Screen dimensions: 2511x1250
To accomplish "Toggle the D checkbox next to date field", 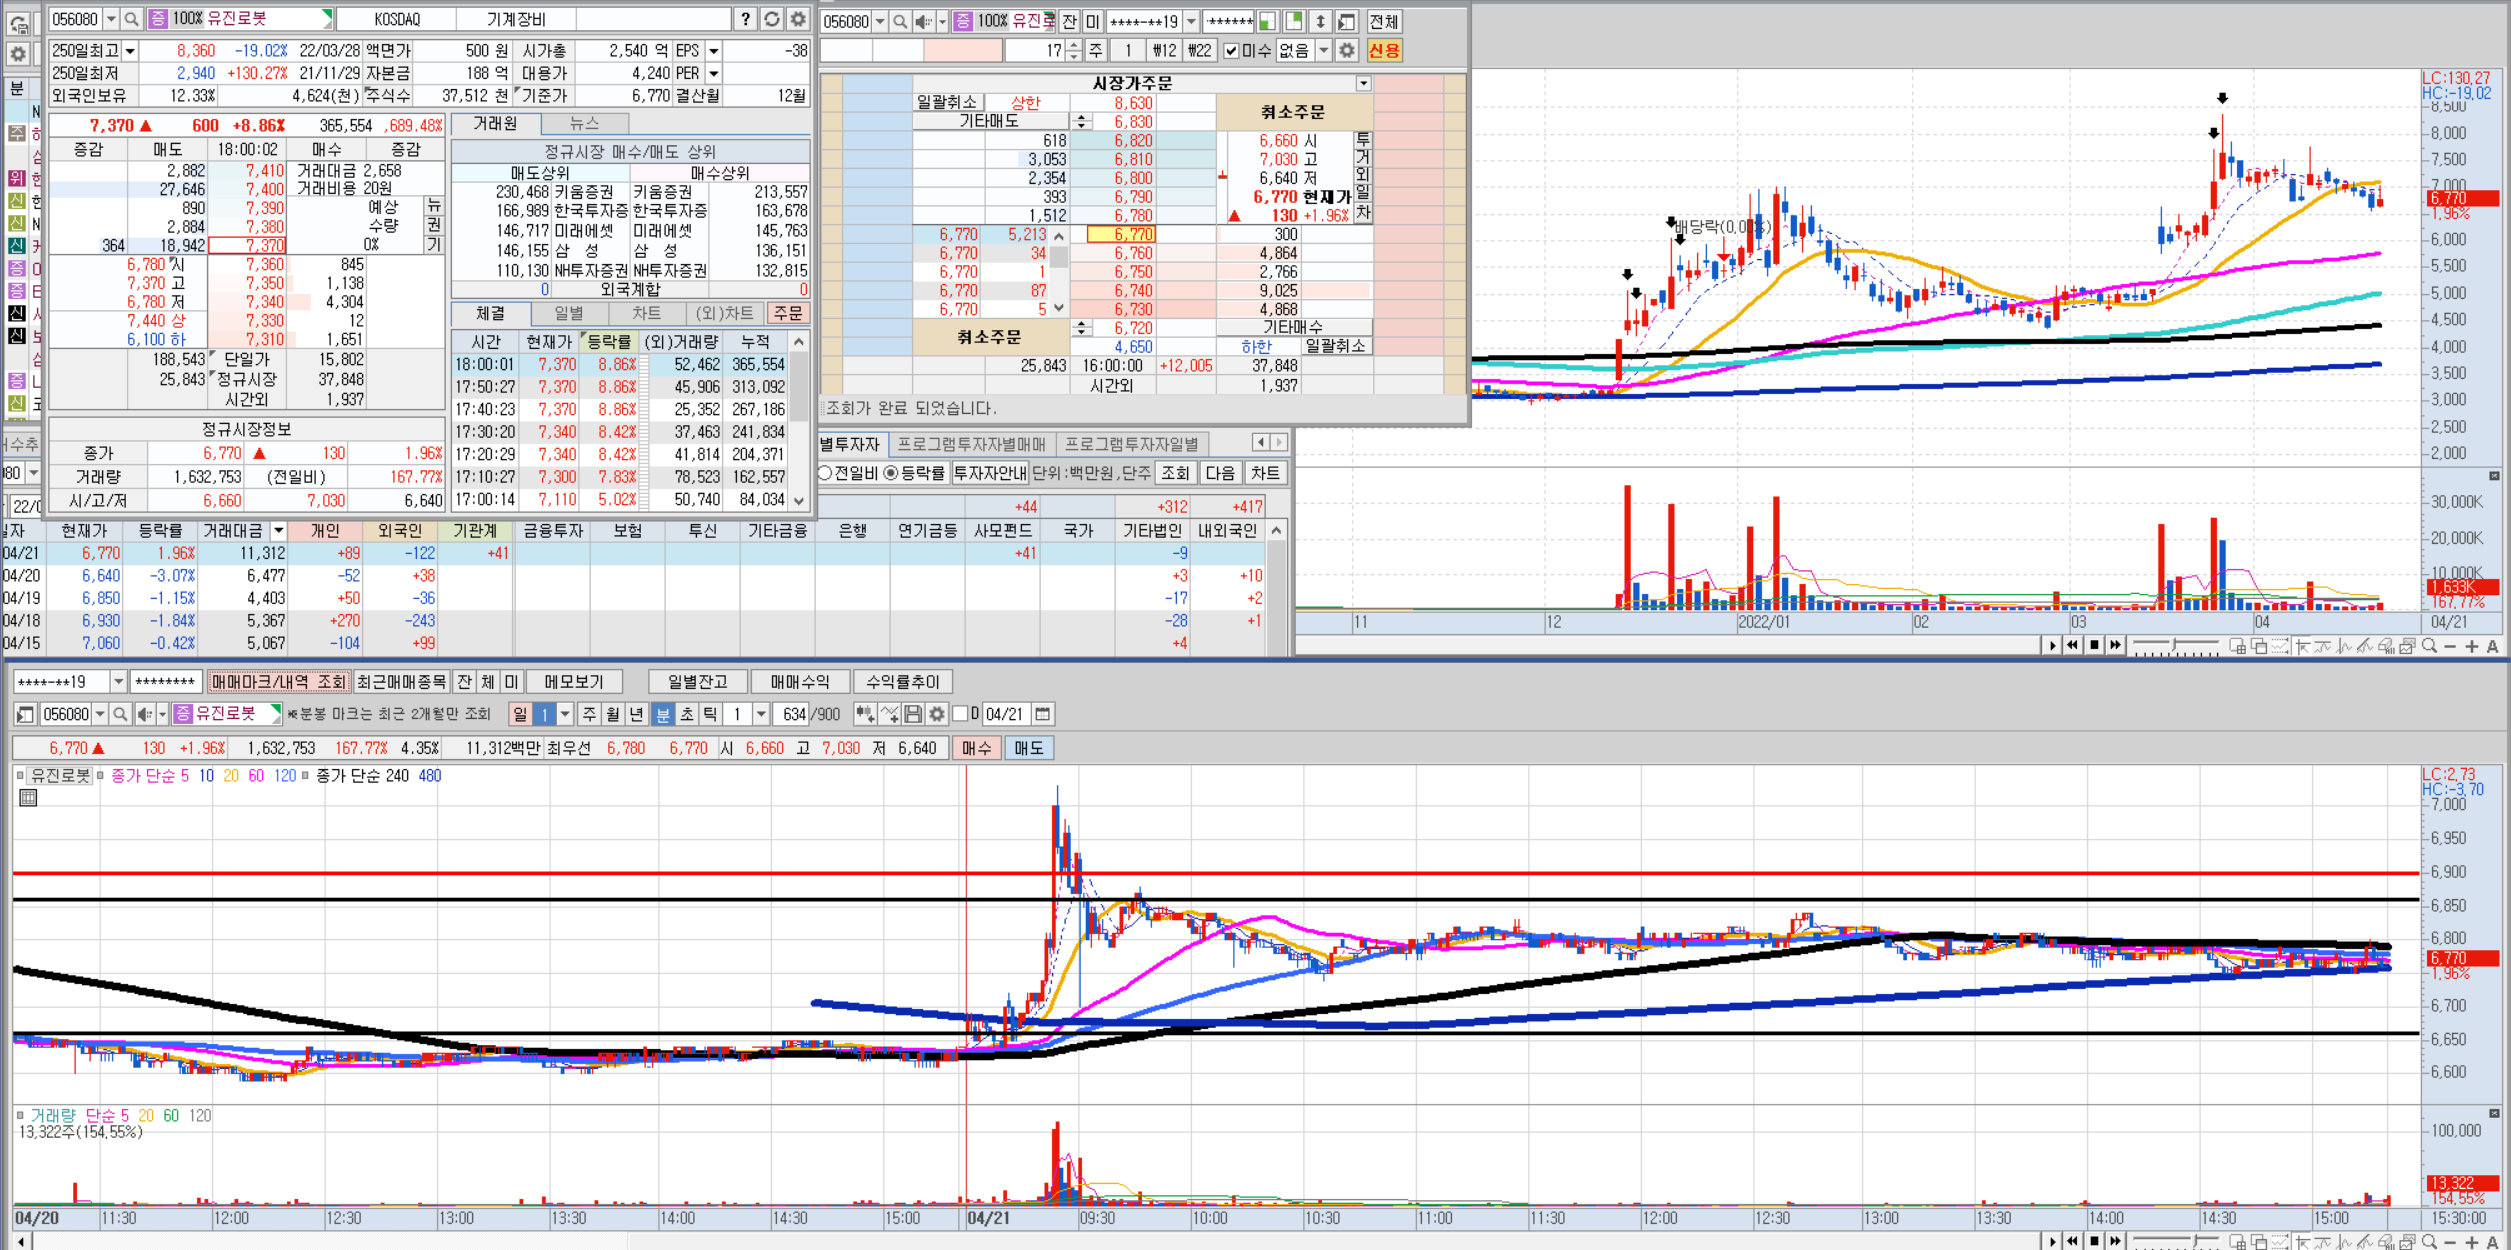I will [x=961, y=714].
